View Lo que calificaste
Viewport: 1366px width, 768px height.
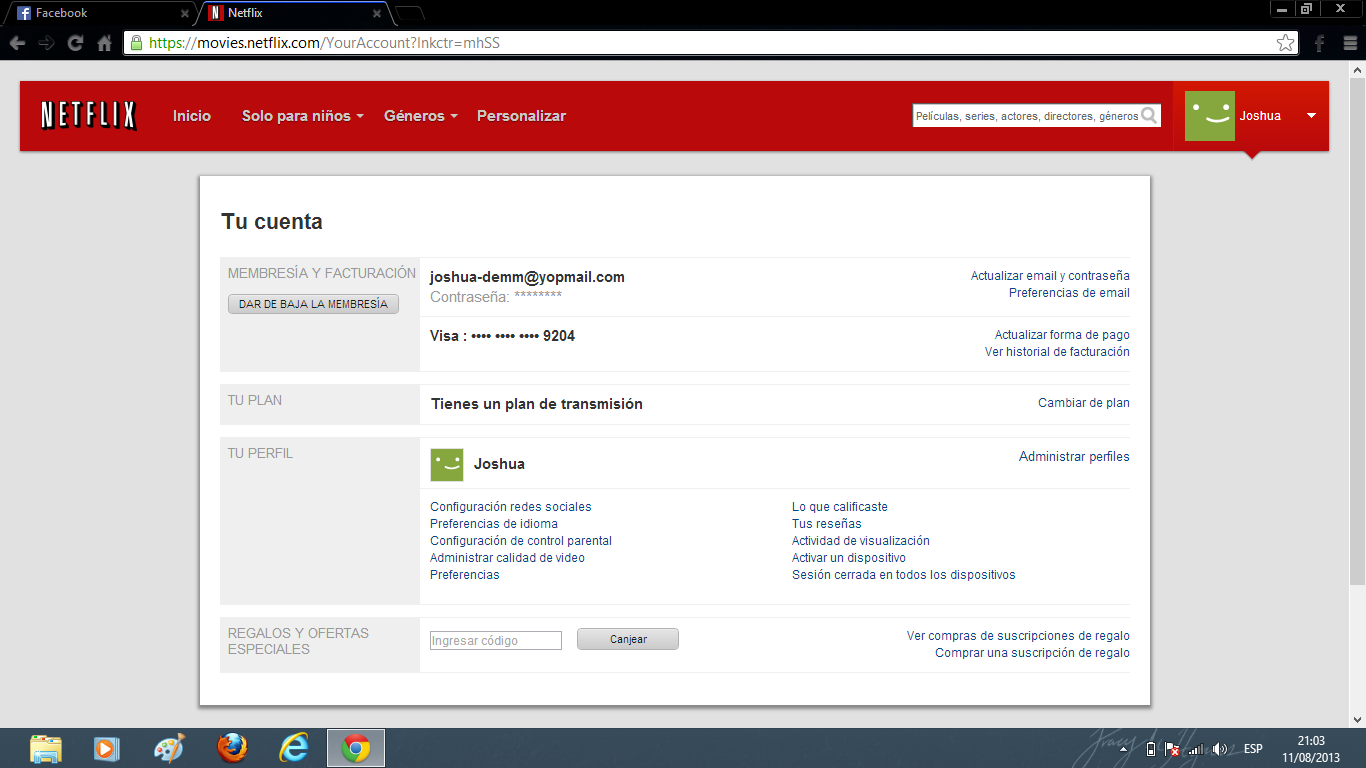tap(840, 507)
